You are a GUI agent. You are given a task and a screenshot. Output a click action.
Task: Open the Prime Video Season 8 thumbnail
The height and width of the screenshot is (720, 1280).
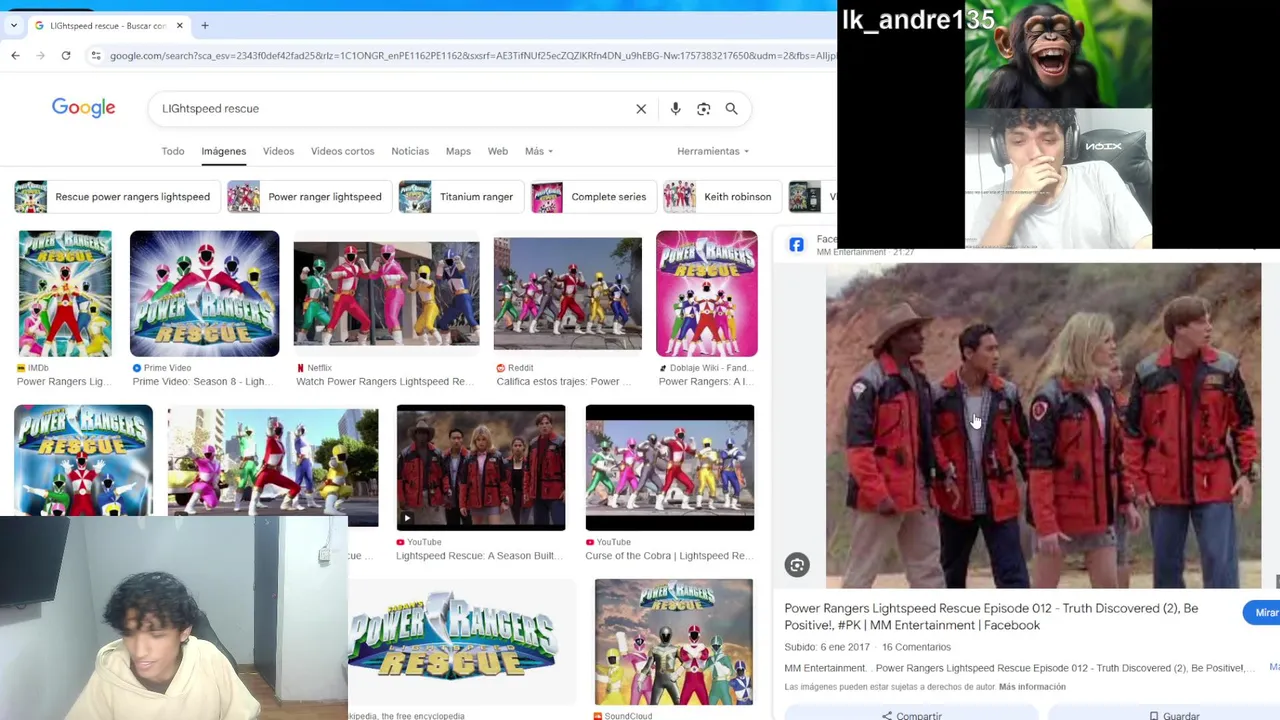(204, 293)
